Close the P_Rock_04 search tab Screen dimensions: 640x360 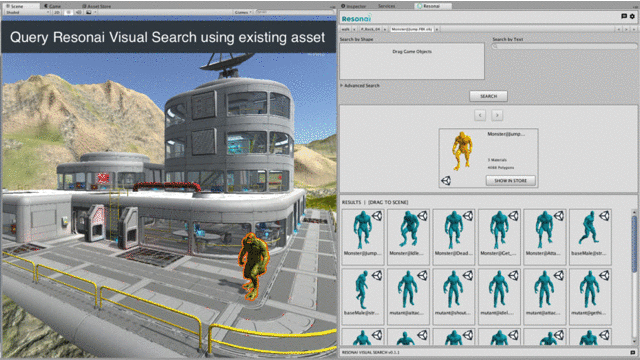coord(384,29)
